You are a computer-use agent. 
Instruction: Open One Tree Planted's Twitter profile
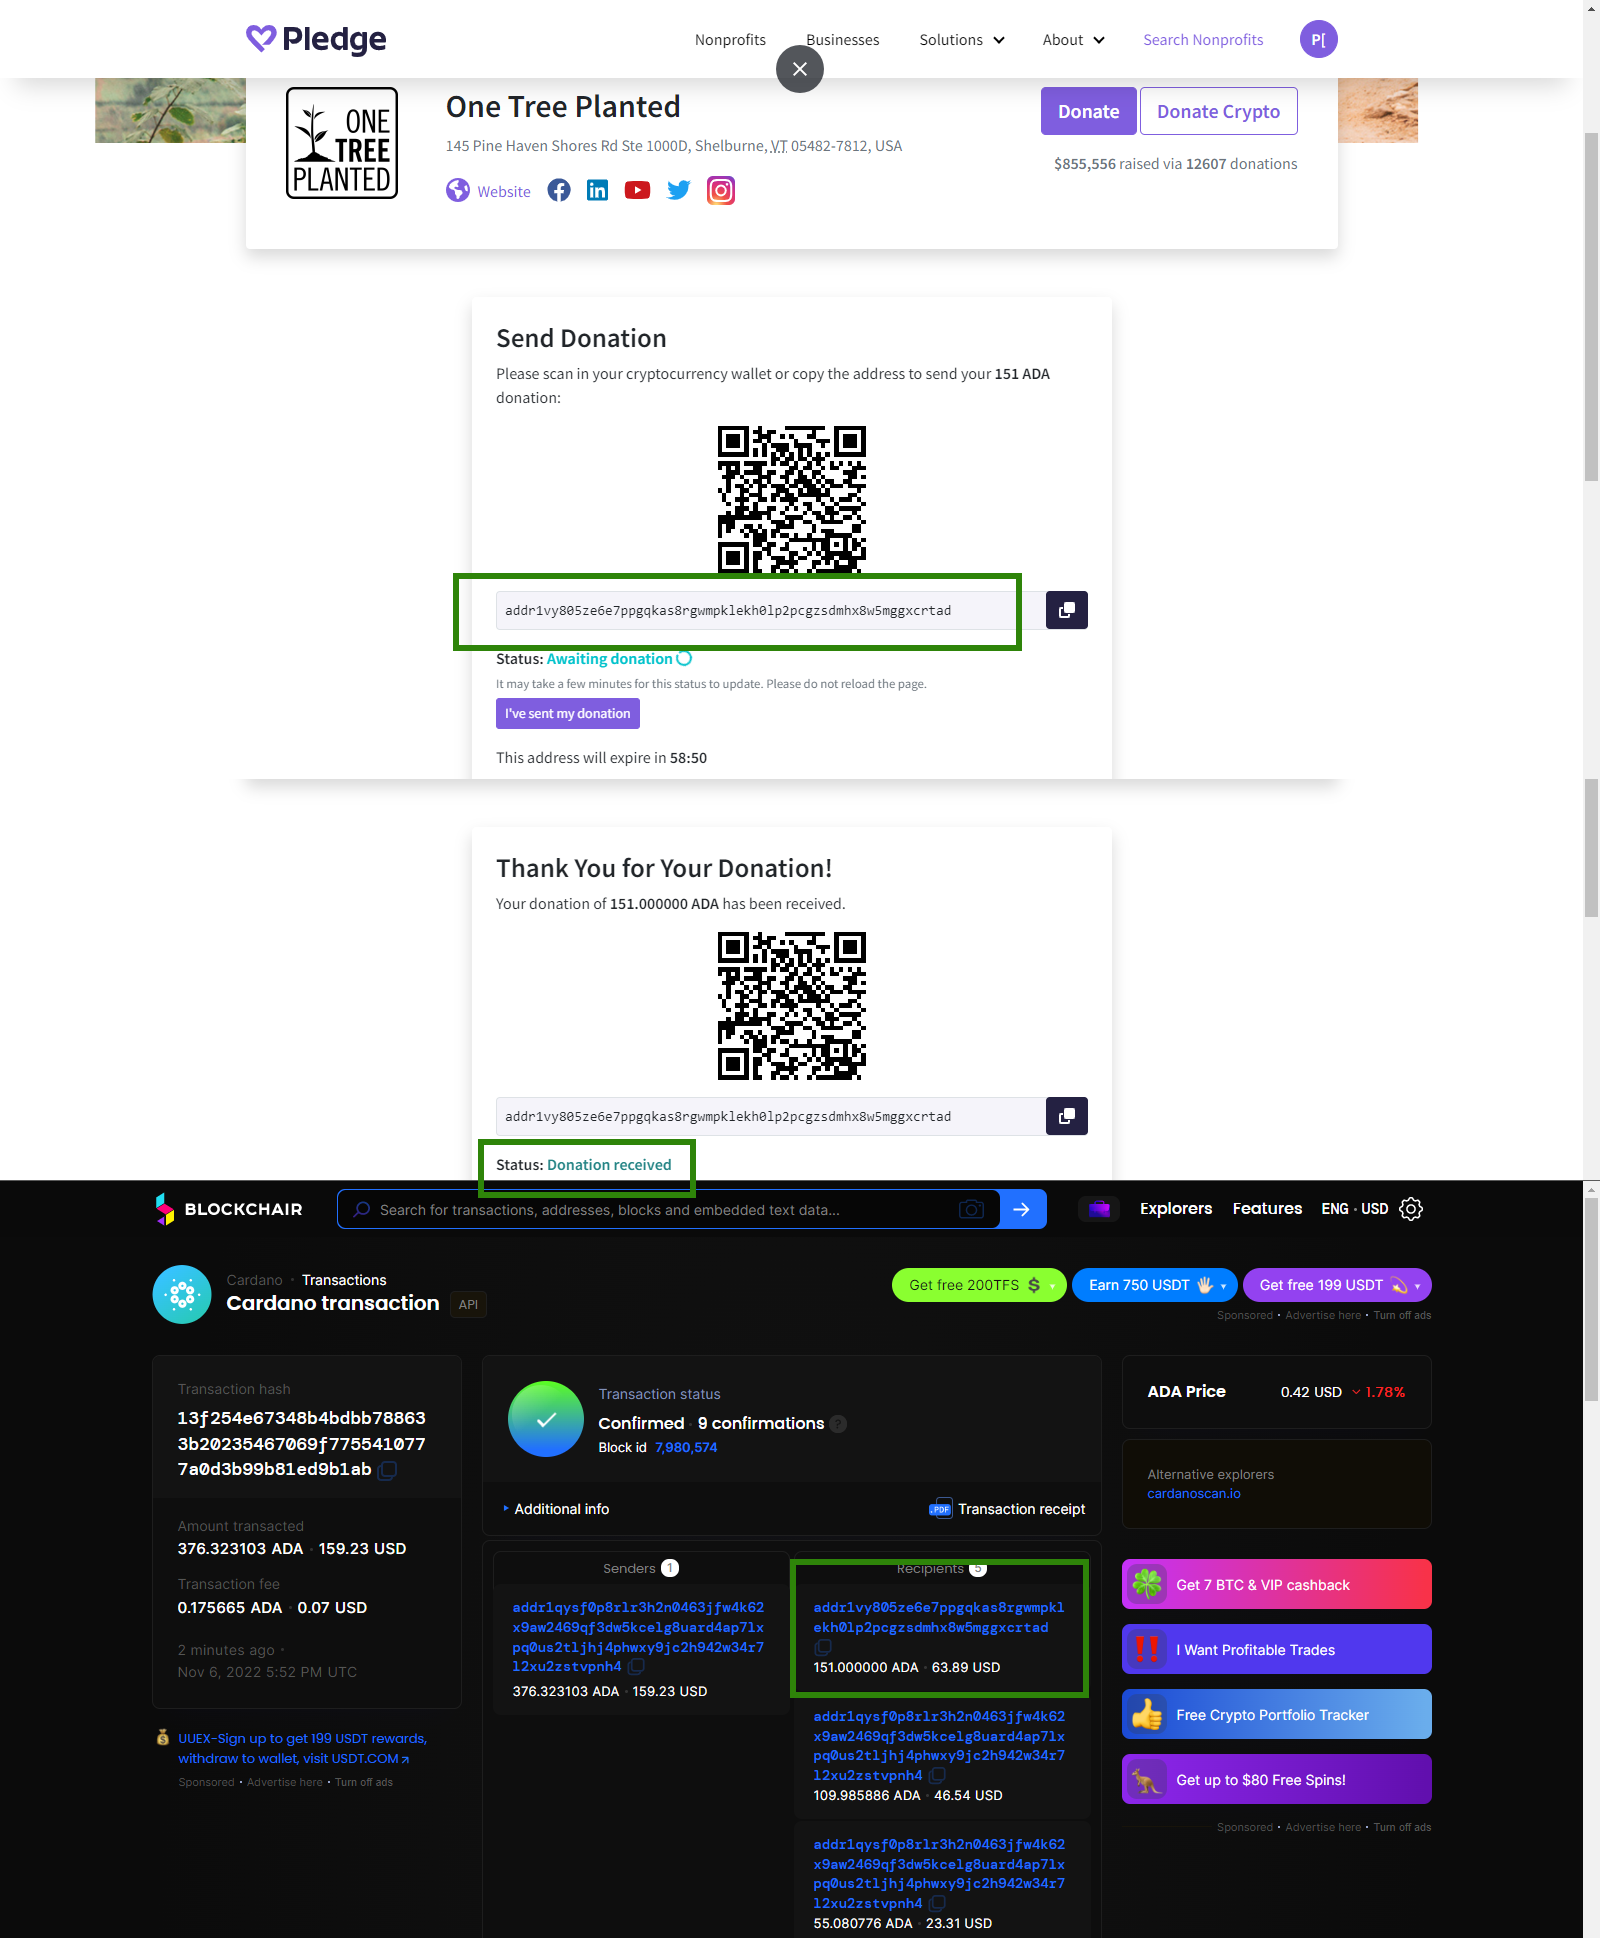(x=679, y=190)
